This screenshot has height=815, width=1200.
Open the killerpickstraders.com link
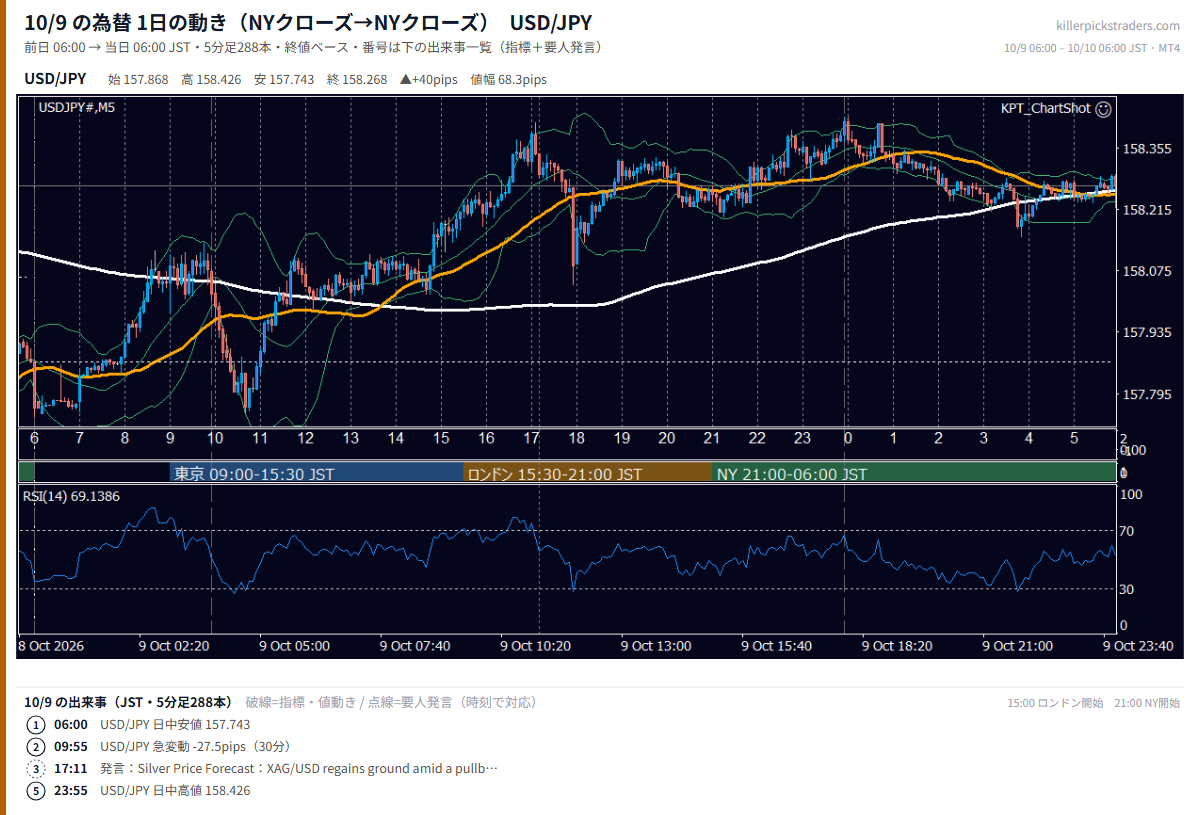tap(1118, 26)
